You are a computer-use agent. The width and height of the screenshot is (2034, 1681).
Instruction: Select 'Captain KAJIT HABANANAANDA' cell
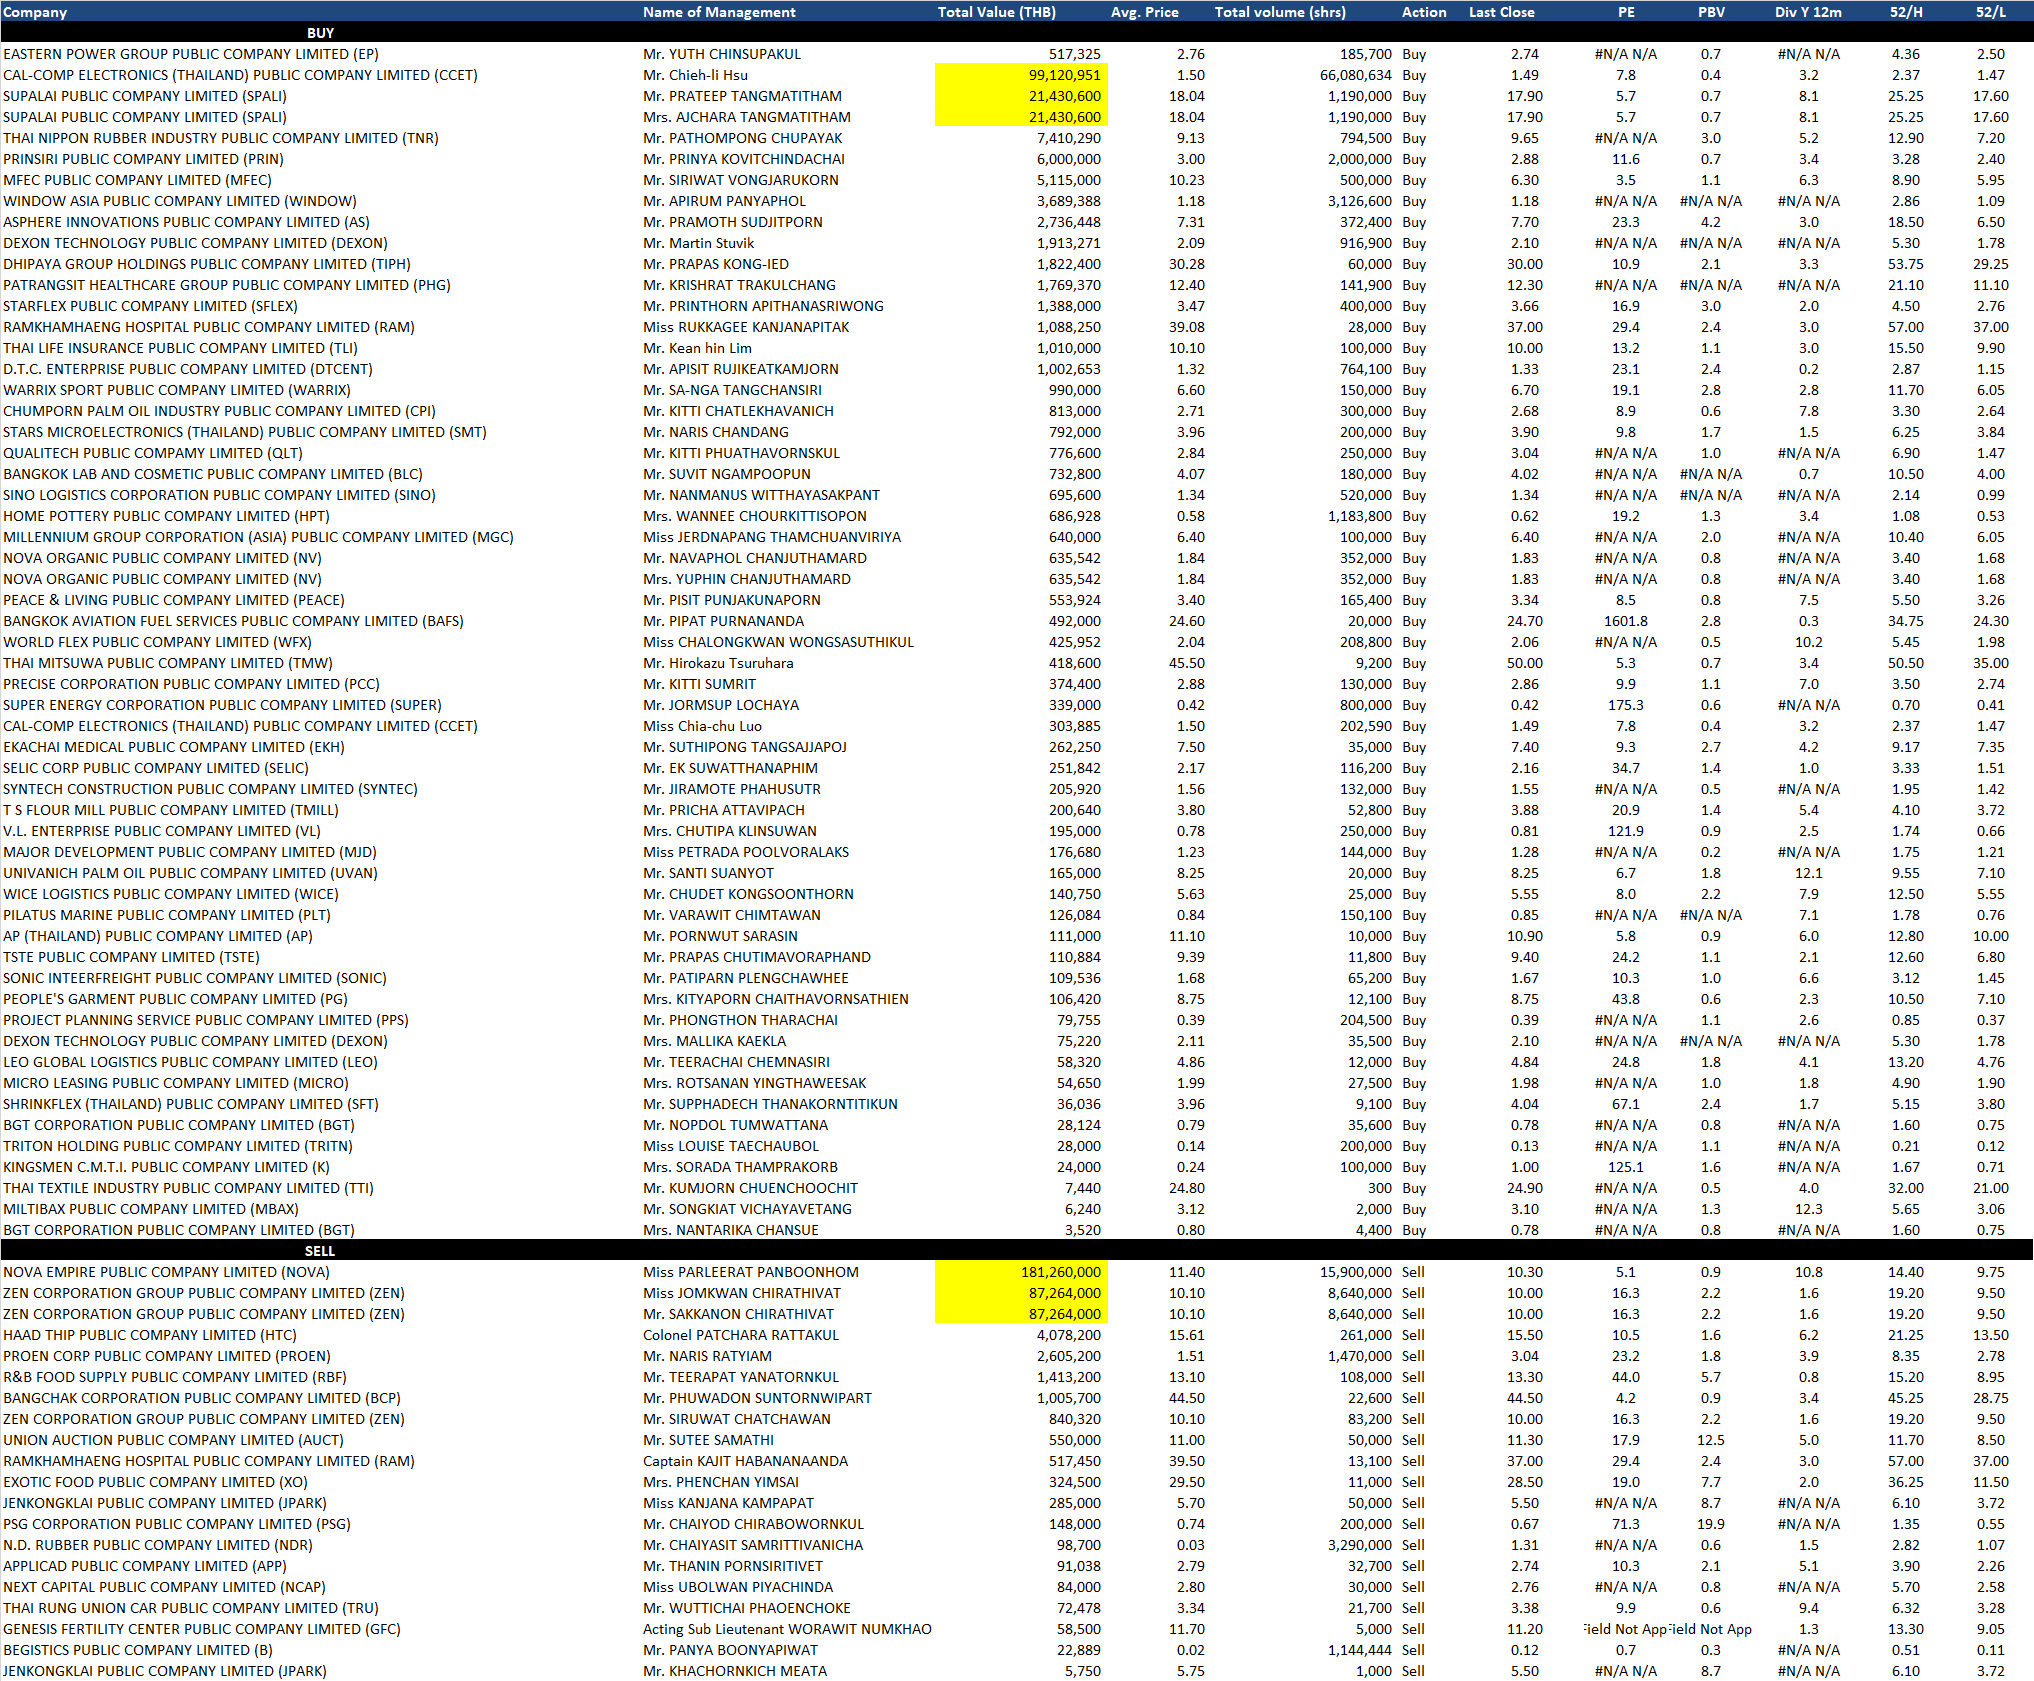point(745,1461)
